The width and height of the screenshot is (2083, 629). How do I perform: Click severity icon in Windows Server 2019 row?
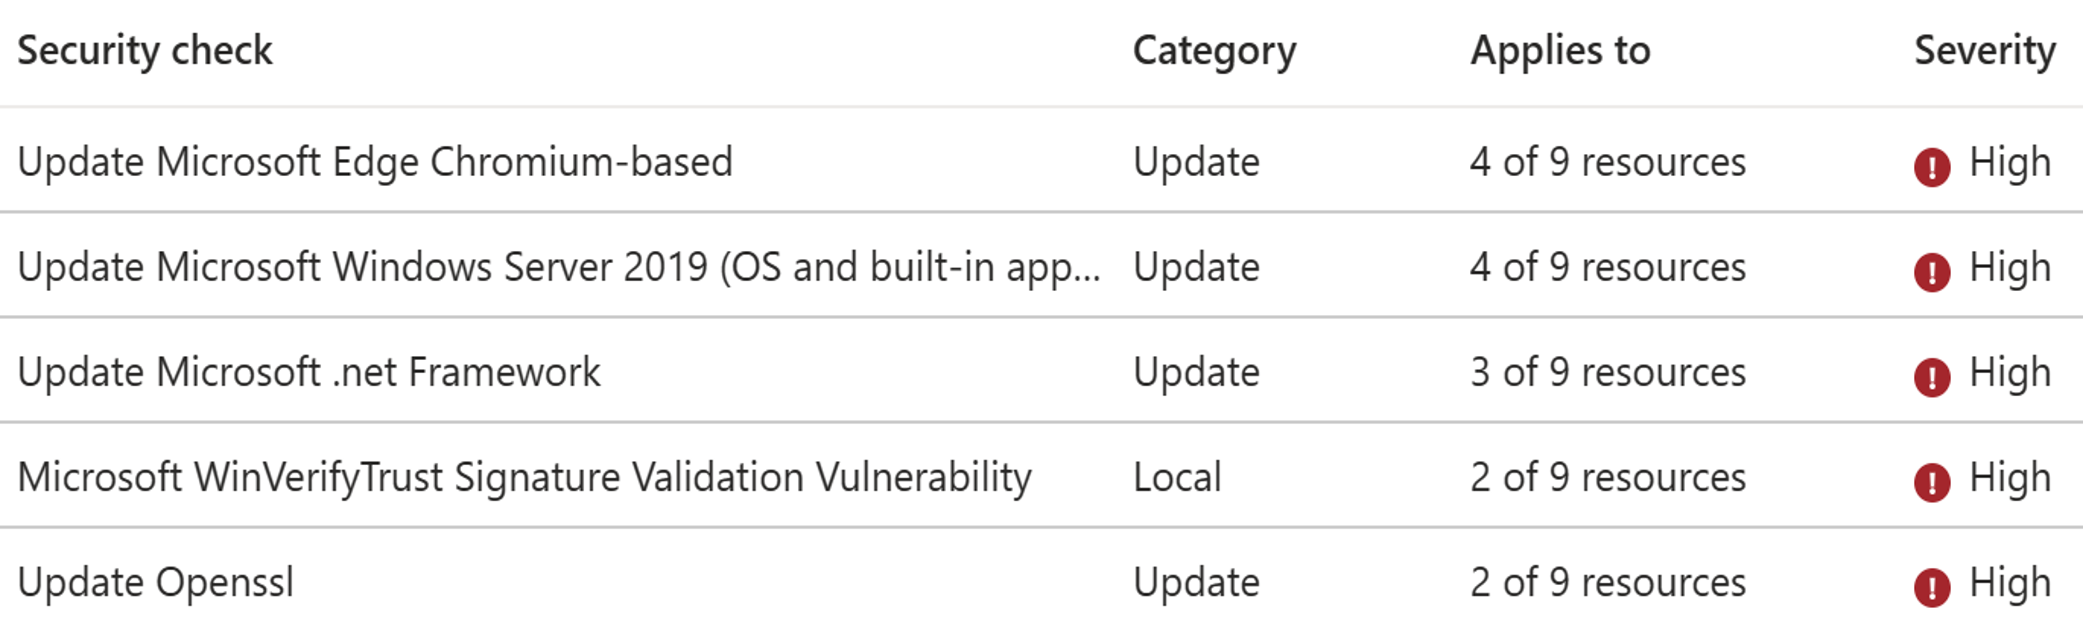[1931, 272]
